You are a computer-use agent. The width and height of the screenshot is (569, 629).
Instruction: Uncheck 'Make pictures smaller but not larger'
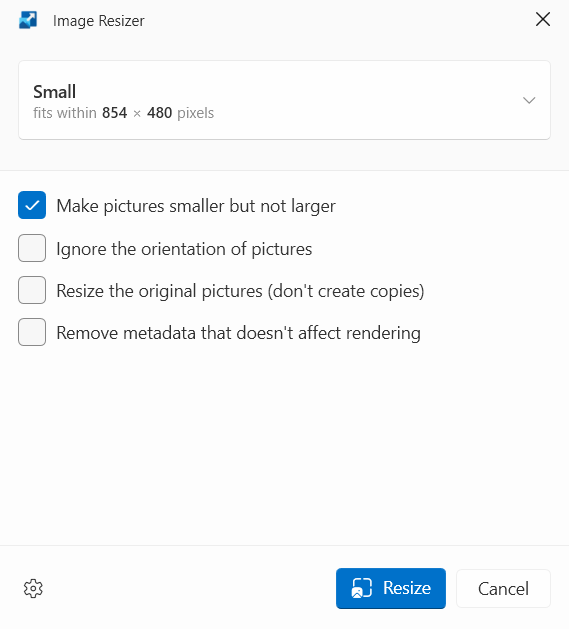pyautogui.click(x=32, y=205)
